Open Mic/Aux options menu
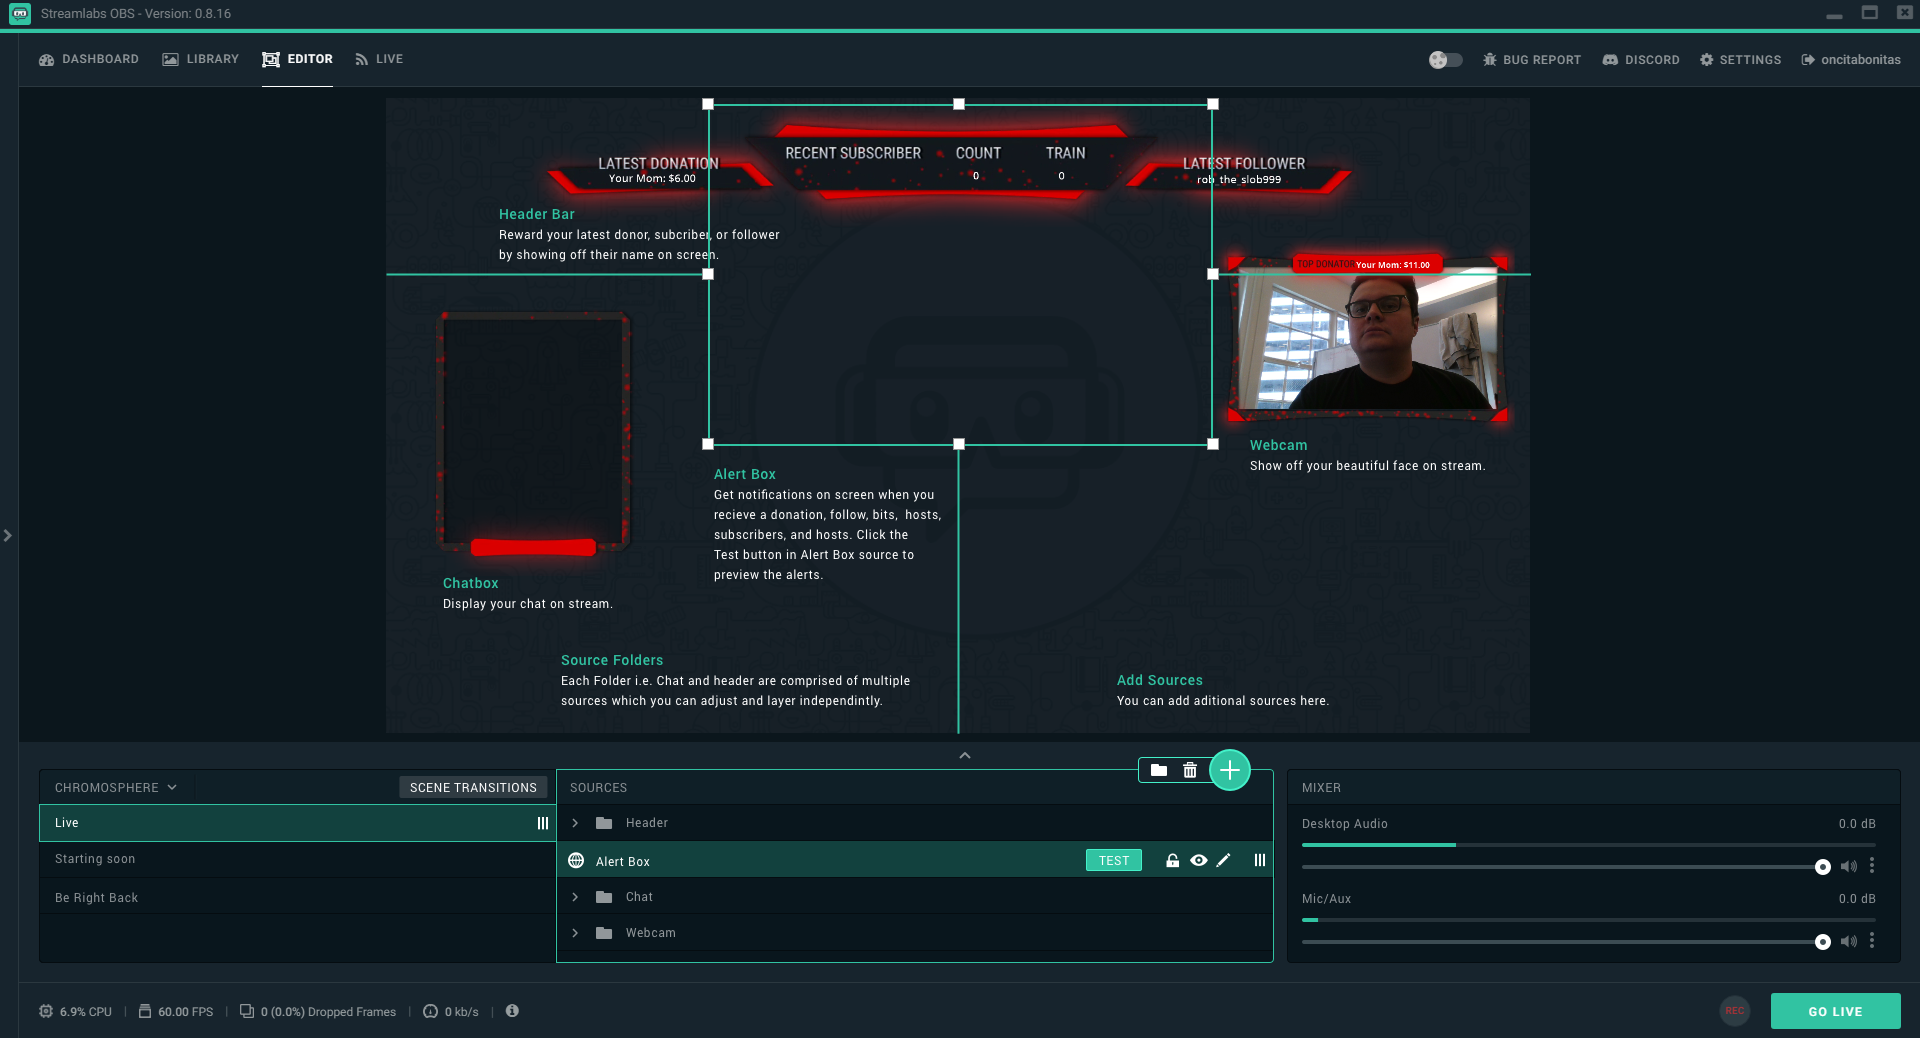Screen dimensions: 1920x1038 pyautogui.click(x=1872, y=941)
